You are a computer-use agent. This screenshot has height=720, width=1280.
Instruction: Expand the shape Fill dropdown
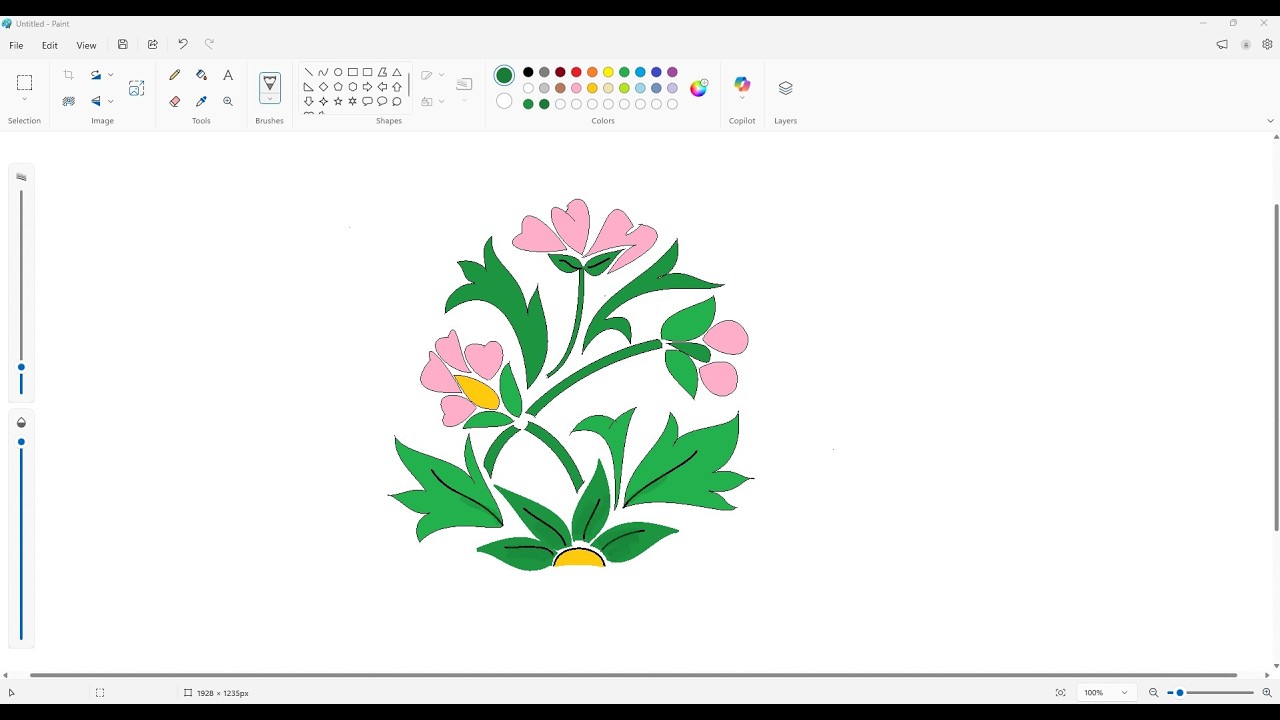click(441, 101)
